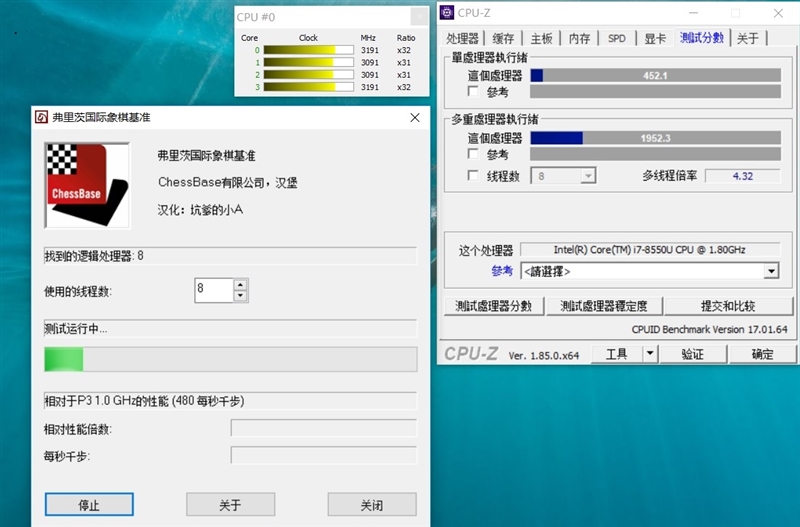The image size is (800, 527).
Task: Select the 測試分數 tab
Action: (702, 37)
